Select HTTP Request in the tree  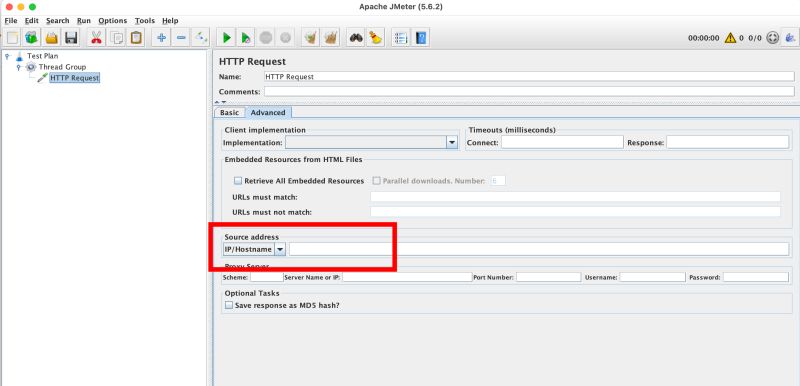[74, 78]
